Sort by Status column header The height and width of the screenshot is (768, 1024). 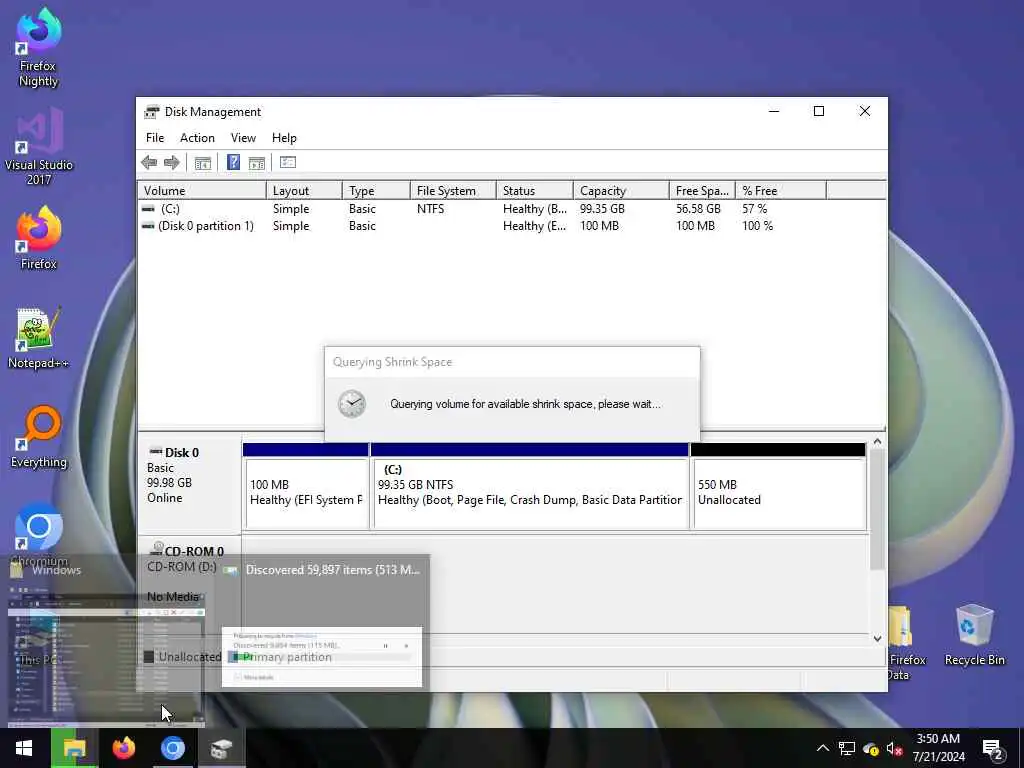pos(535,191)
